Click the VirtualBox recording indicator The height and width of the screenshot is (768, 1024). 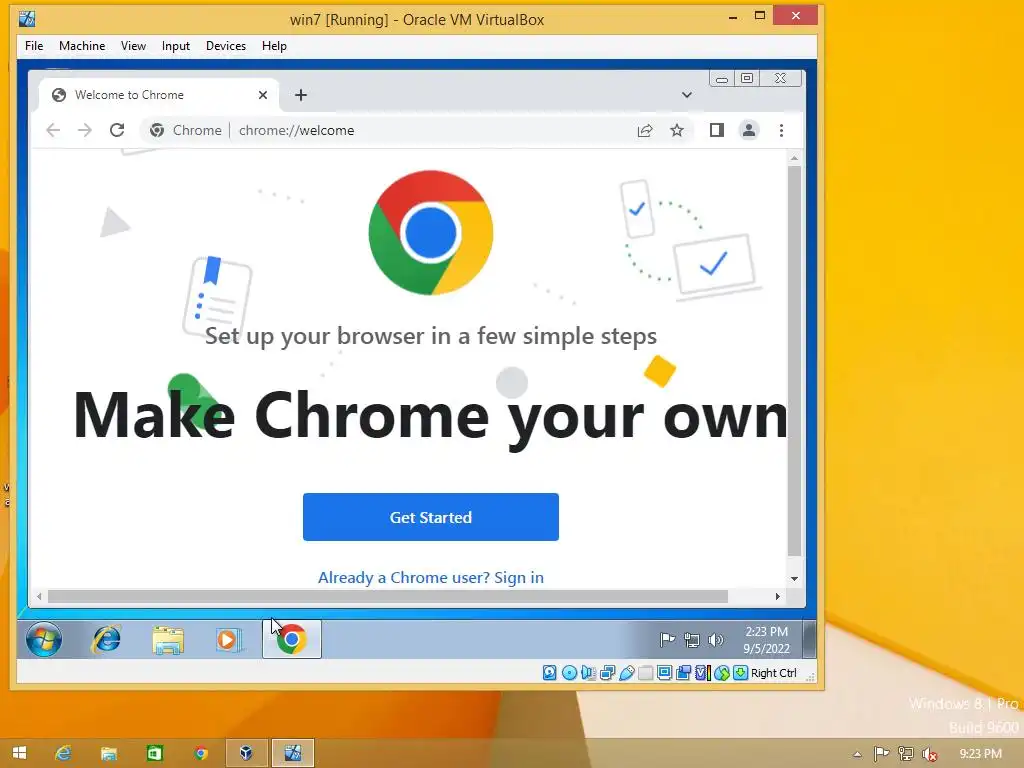tap(683, 673)
